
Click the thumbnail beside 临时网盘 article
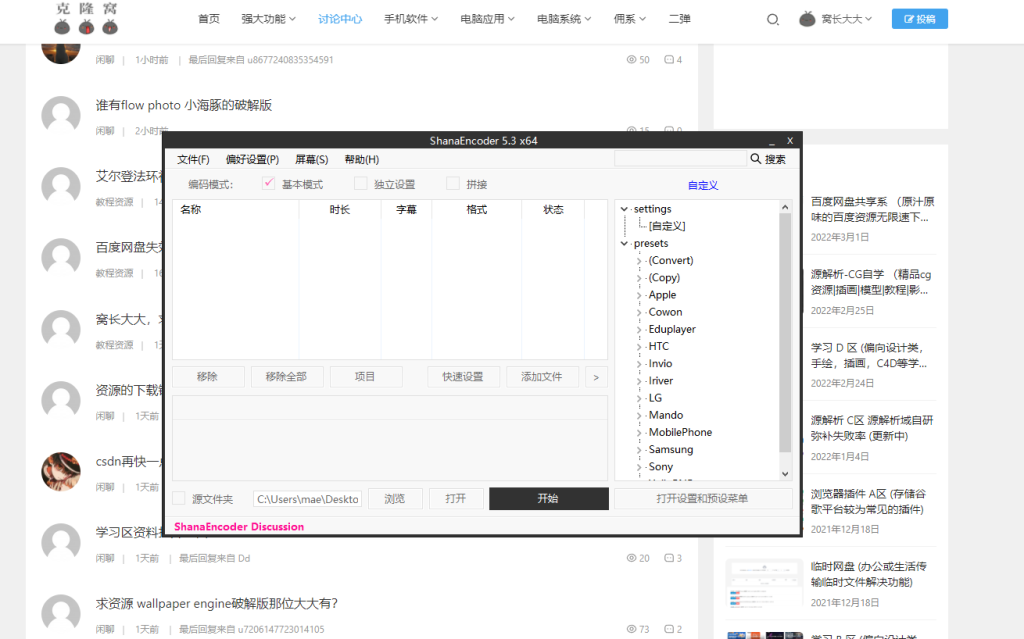[764, 583]
